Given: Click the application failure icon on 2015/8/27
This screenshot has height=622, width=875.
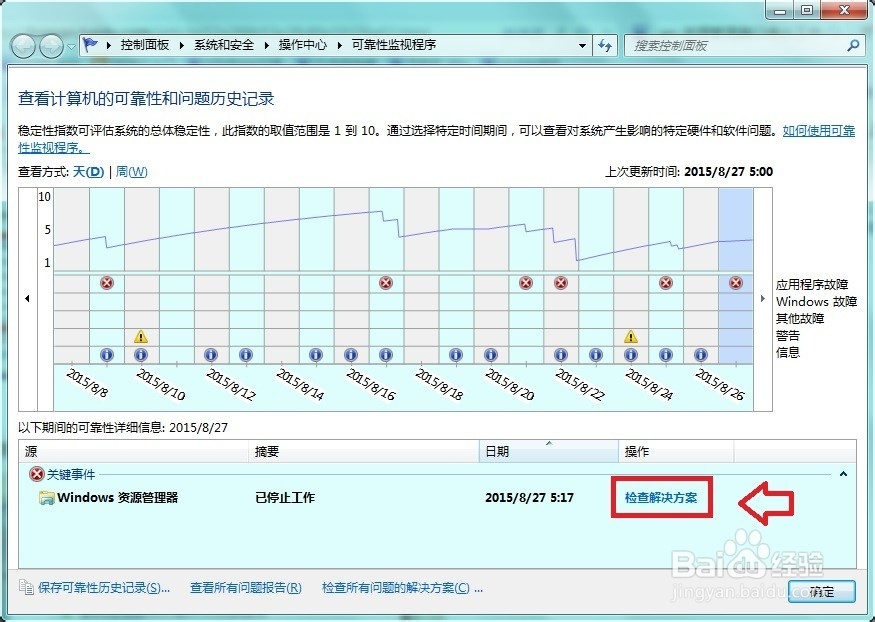Looking at the screenshot, I should pyautogui.click(x=736, y=283).
